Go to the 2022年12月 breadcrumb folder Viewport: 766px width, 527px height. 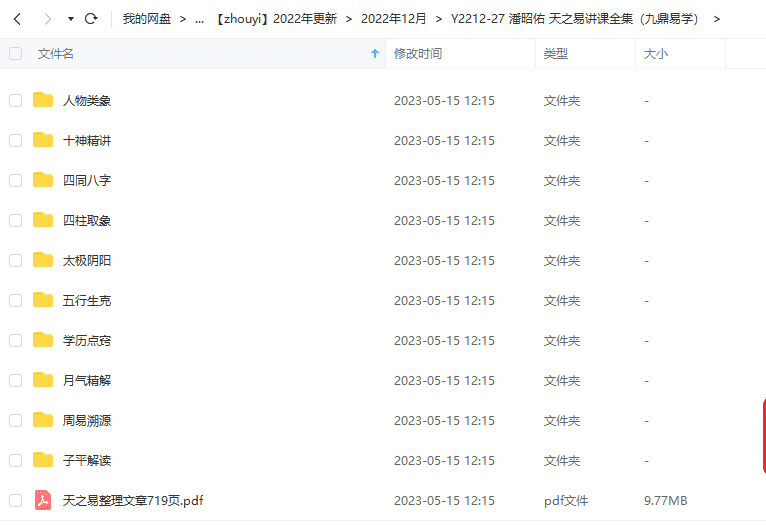pyautogui.click(x=393, y=19)
